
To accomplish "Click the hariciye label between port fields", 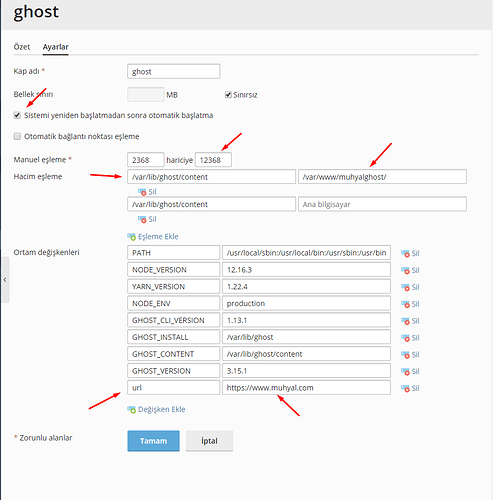I will (180, 160).
